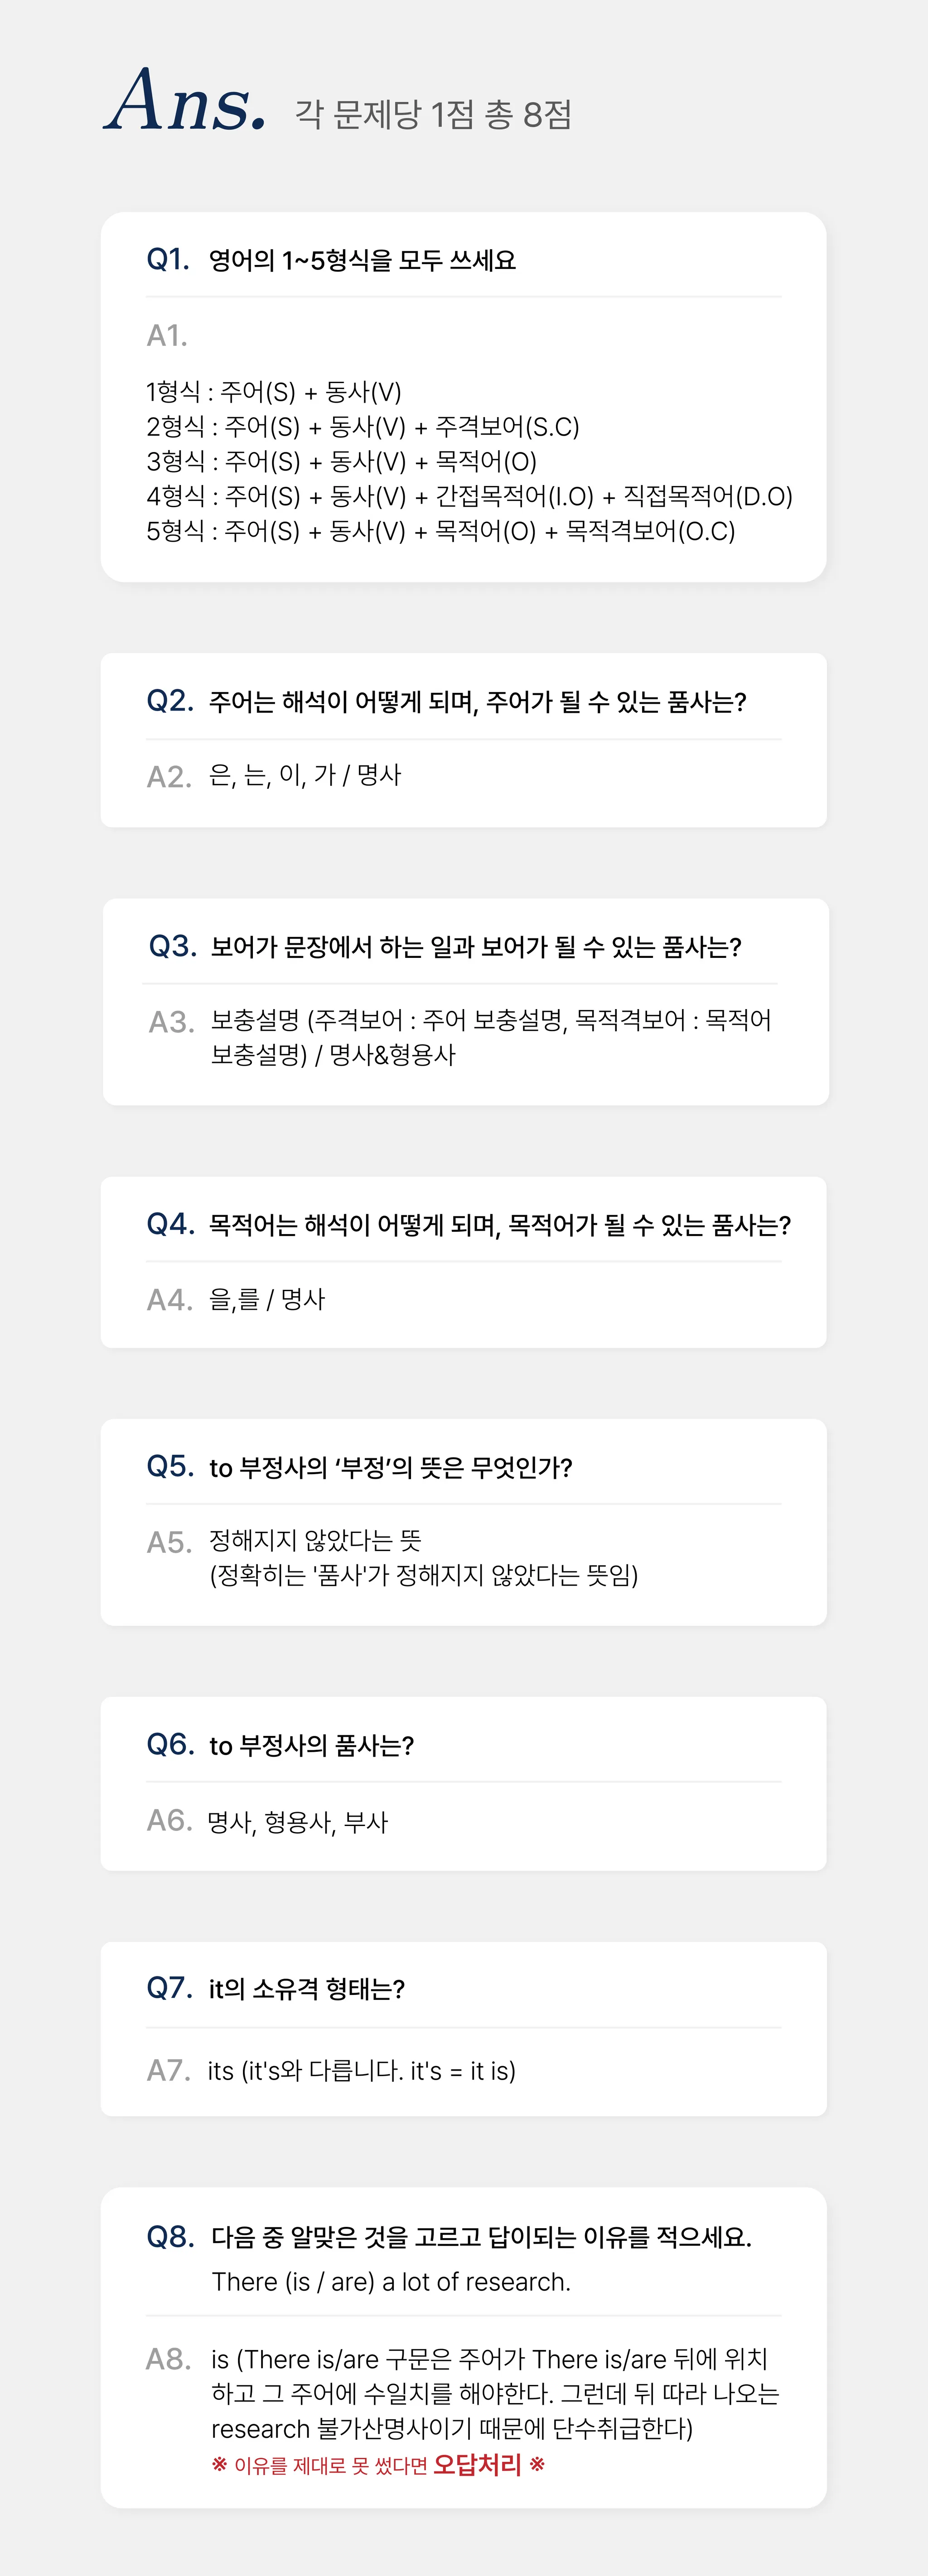Click the Q4. label

(170, 1224)
